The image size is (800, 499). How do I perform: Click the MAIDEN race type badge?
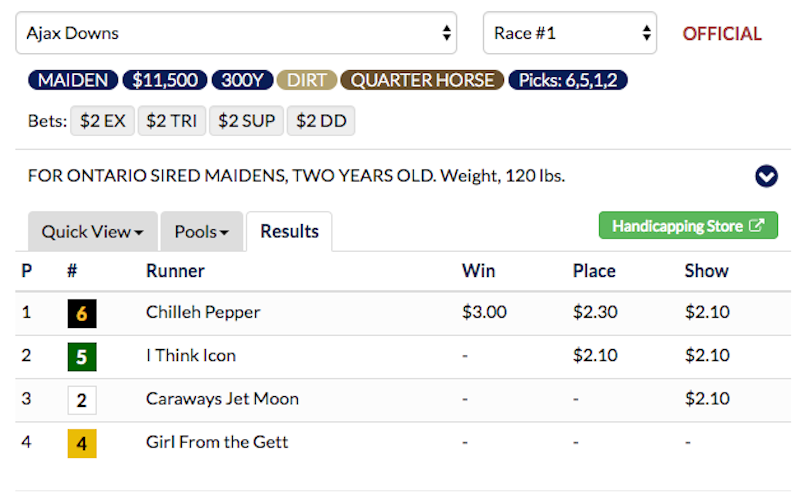point(73,80)
